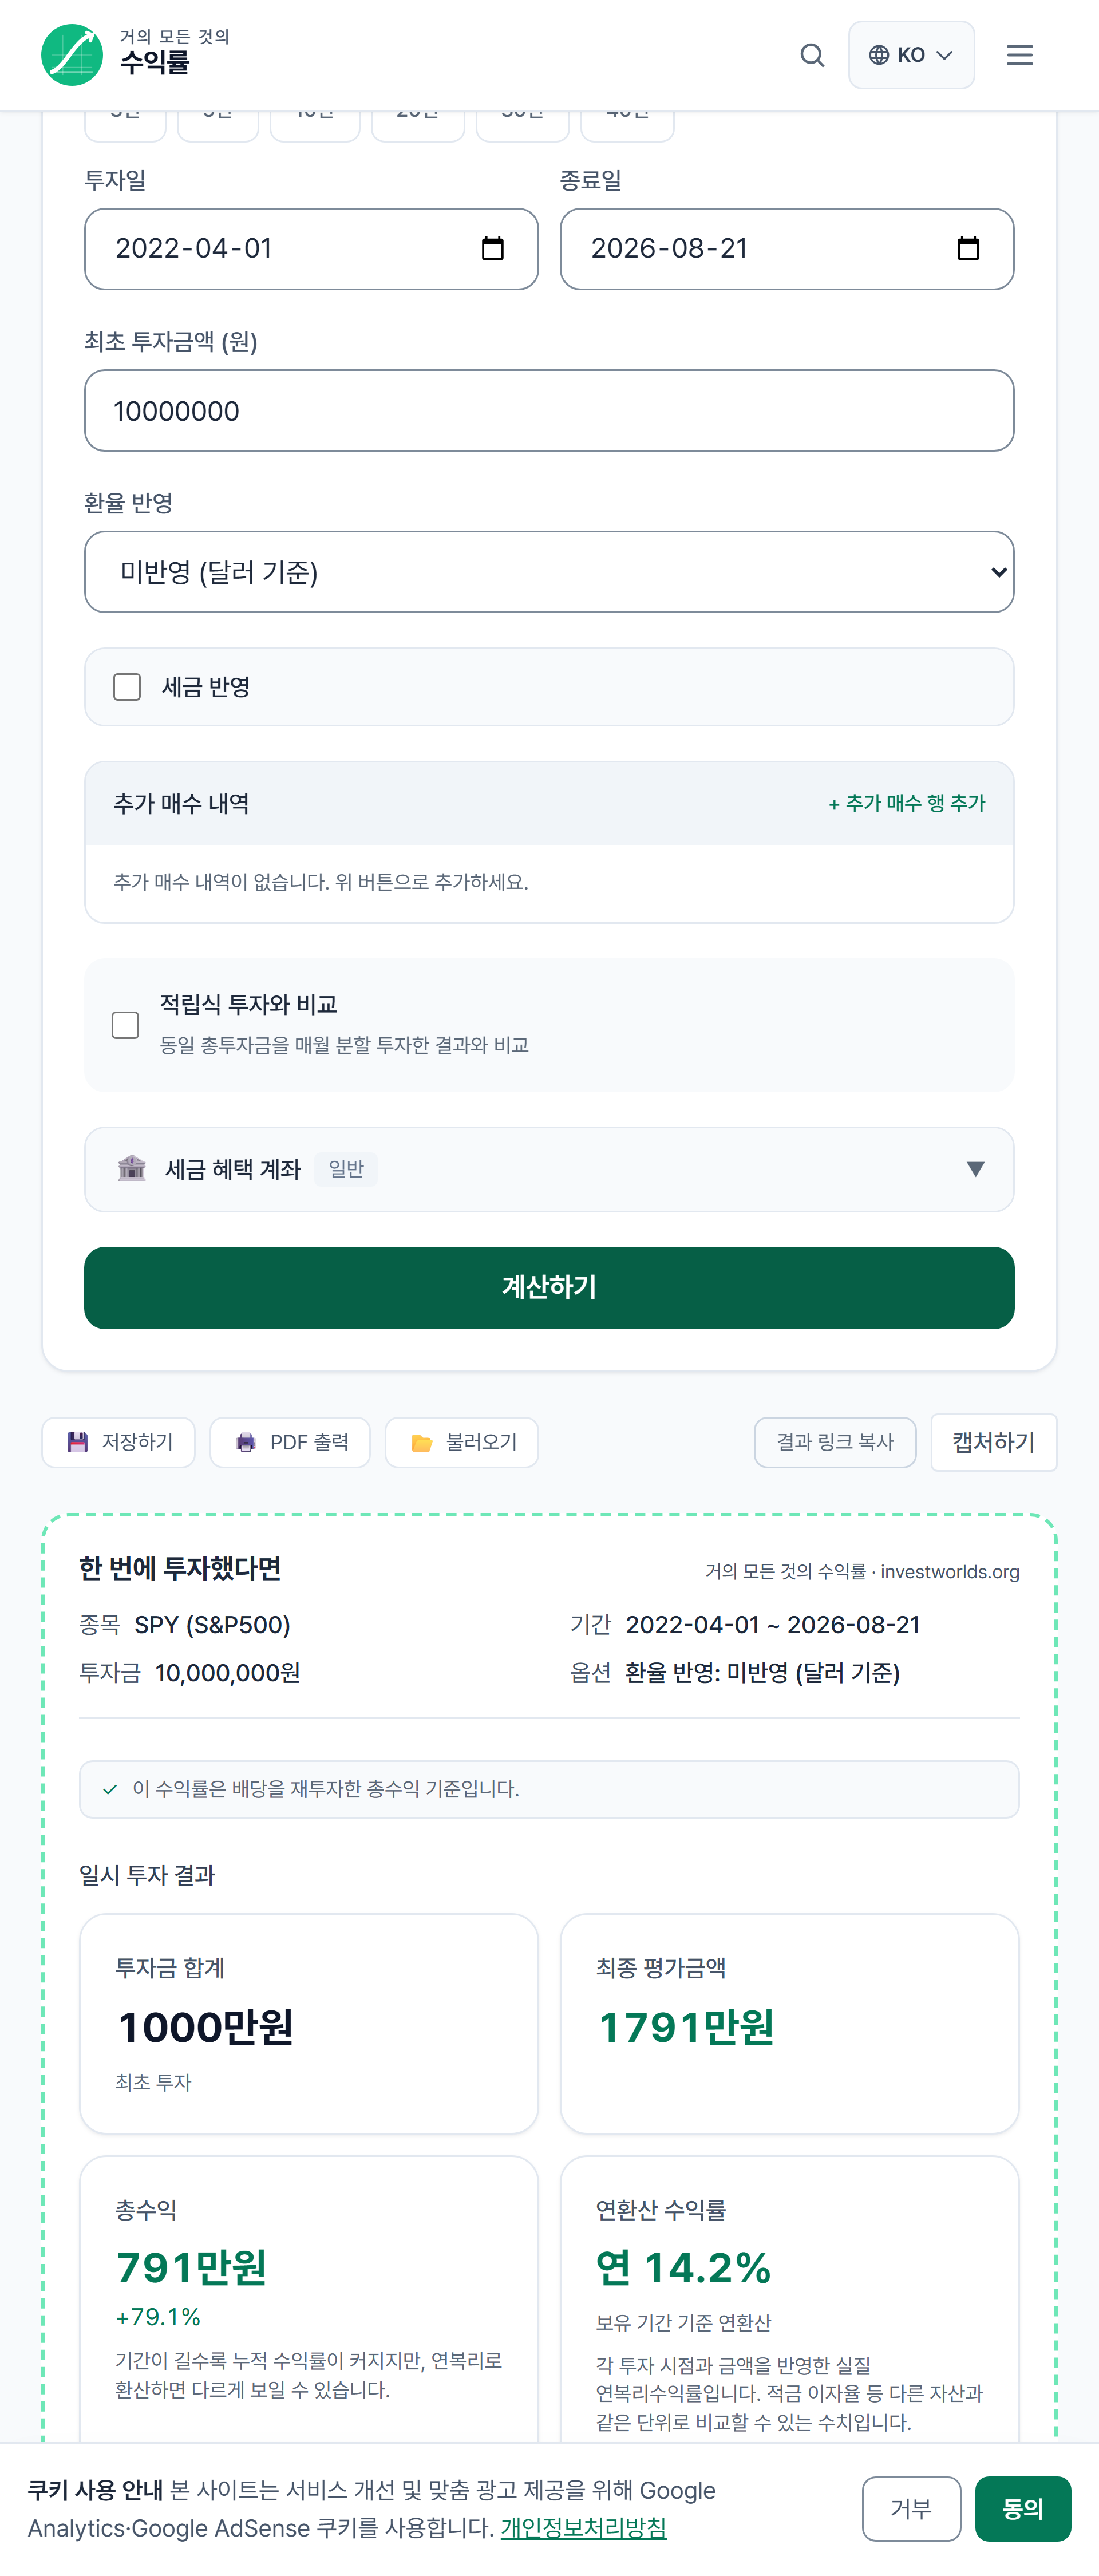This screenshot has height=2576, width=1099.
Task: Open the search magnifier icon
Action: click(812, 55)
